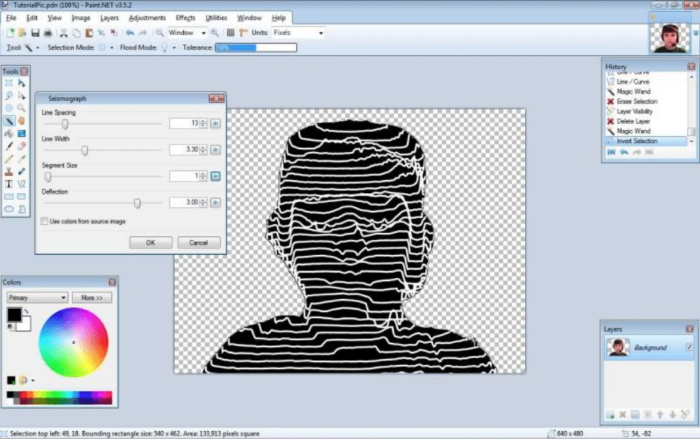This screenshot has width=700, height=439.
Task: Open the Adjustments menu
Action: [x=147, y=18]
